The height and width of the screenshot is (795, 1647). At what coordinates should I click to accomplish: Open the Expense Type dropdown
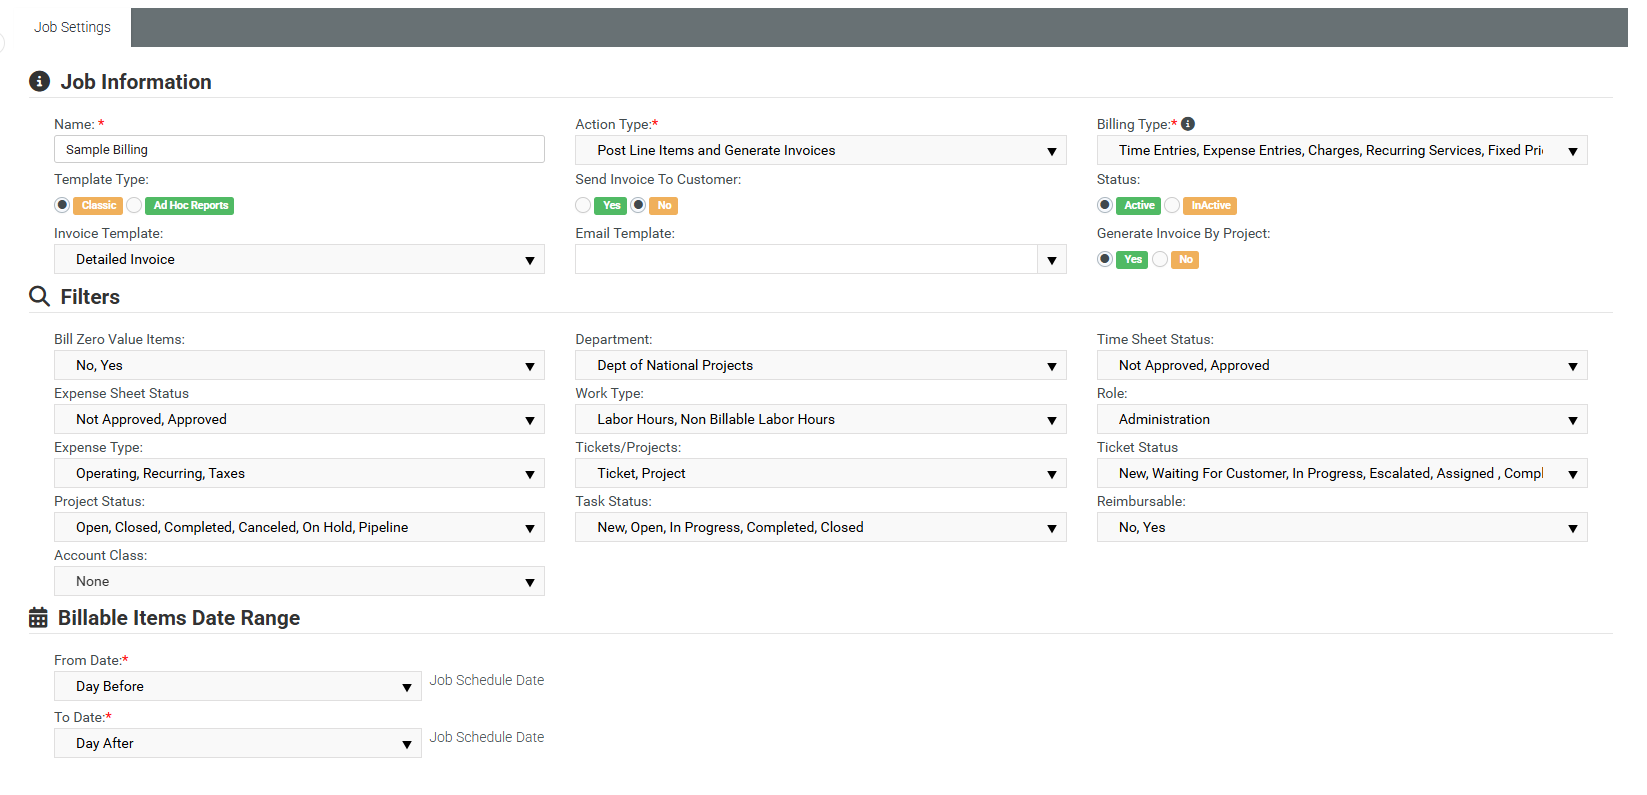click(x=299, y=473)
